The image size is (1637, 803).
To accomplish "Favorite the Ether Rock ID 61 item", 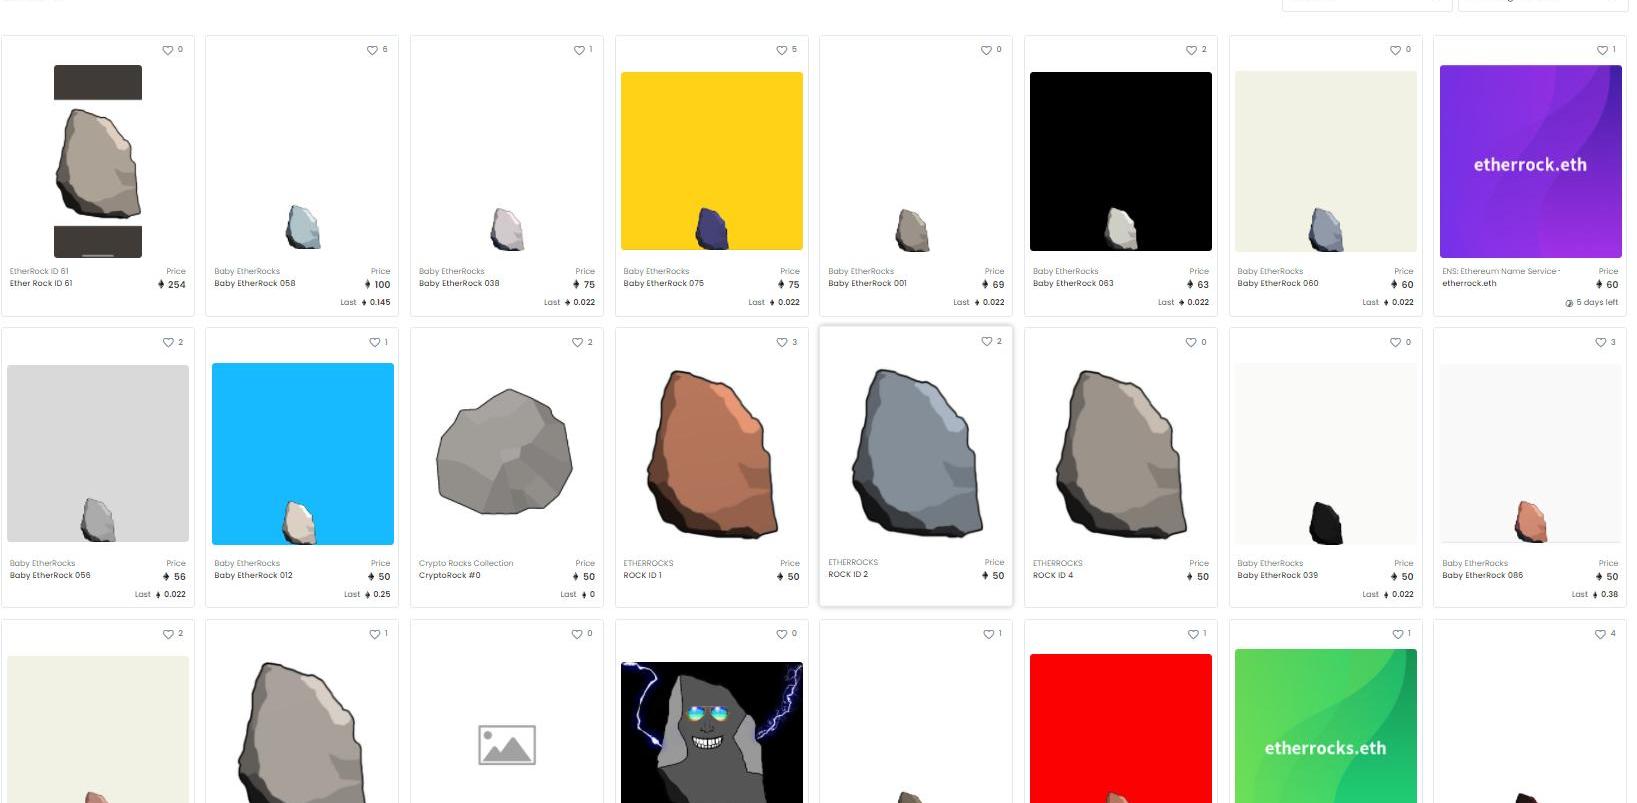I will point(168,50).
